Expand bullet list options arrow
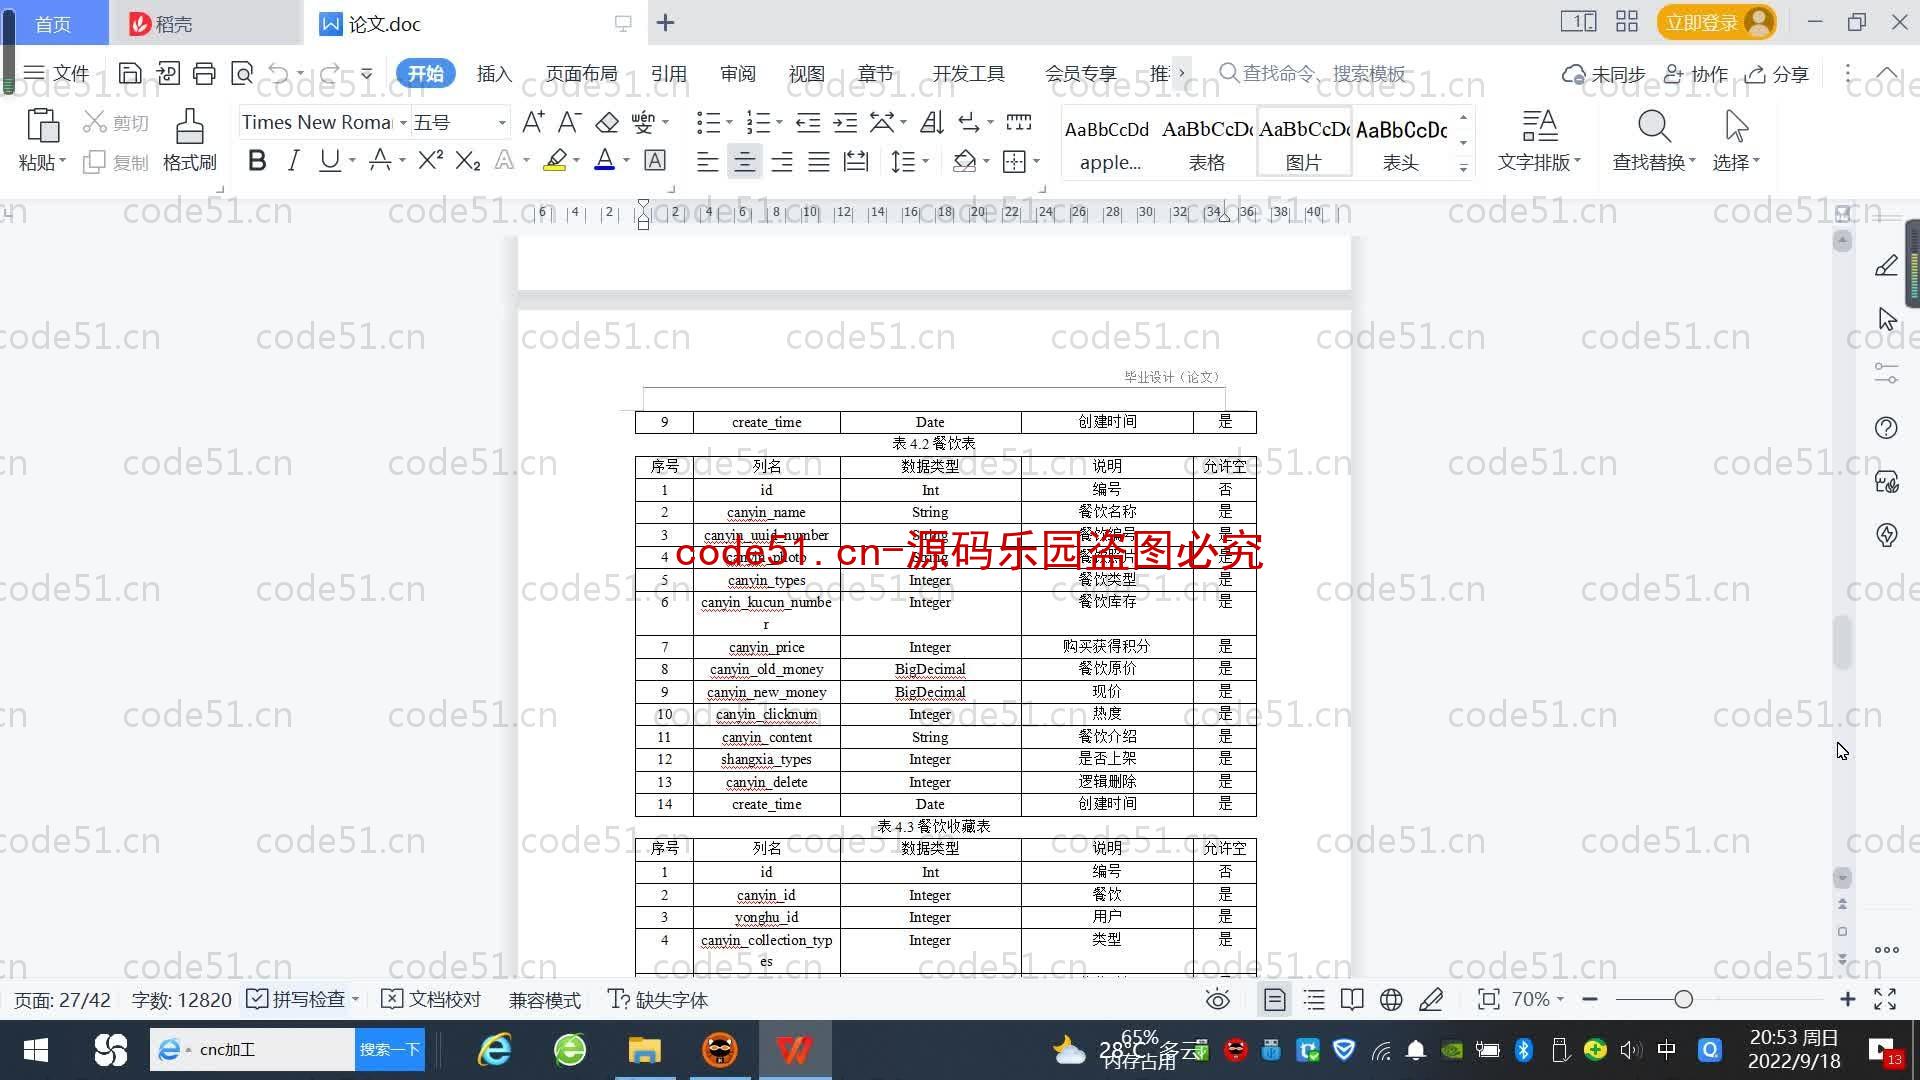This screenshot has width=1920, height=1080. pos(729,122)
